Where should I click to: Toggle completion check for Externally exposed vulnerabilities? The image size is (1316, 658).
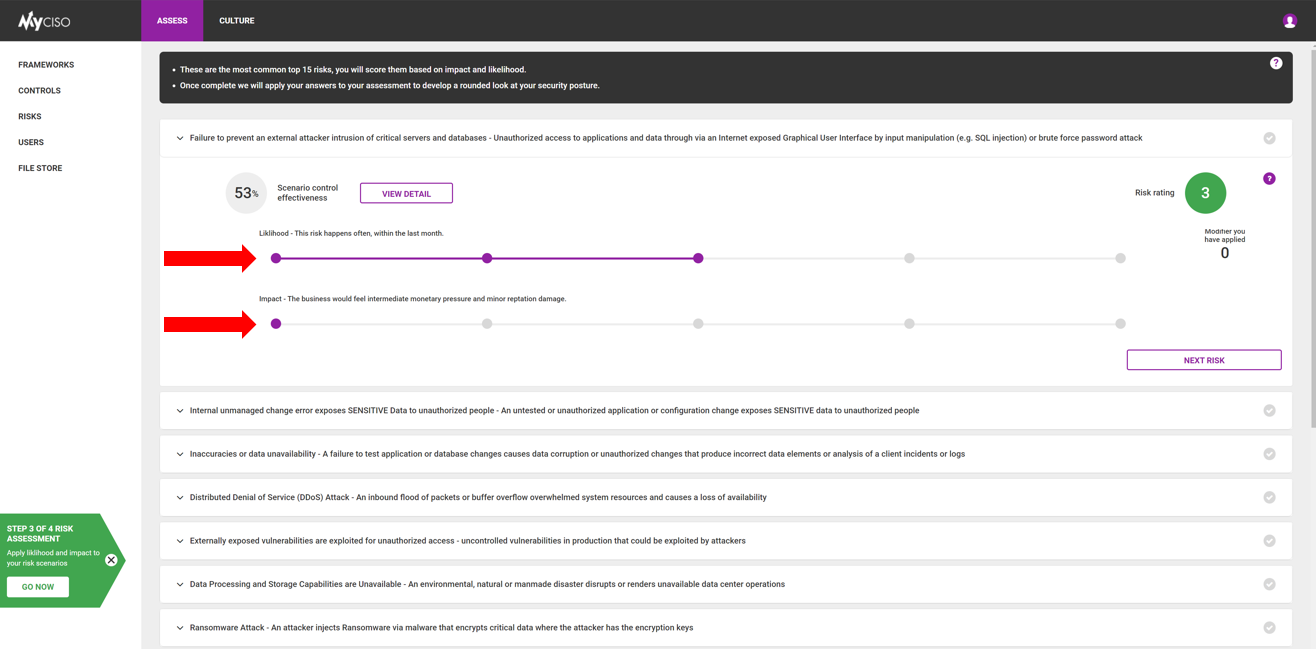point(1269,541)
